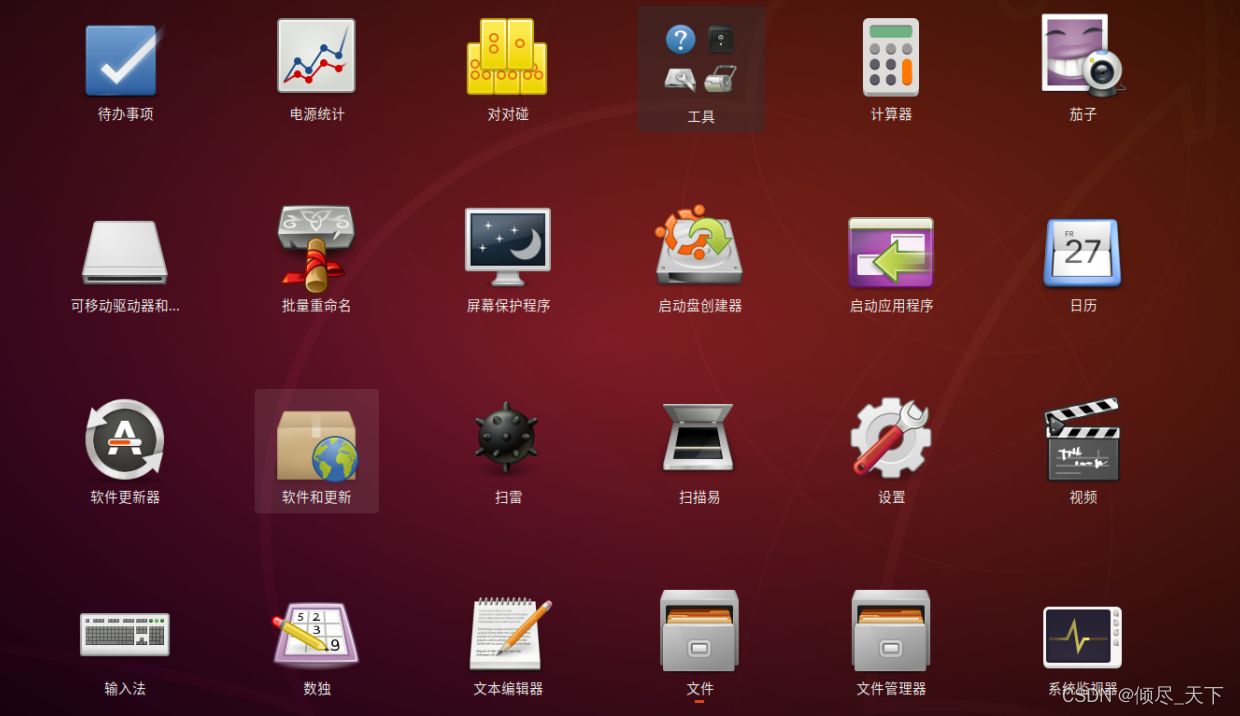The height and width of the screenshot is (716, 1240).
Task: Start the 对对碰 matching game
Action: pos(507,57)
